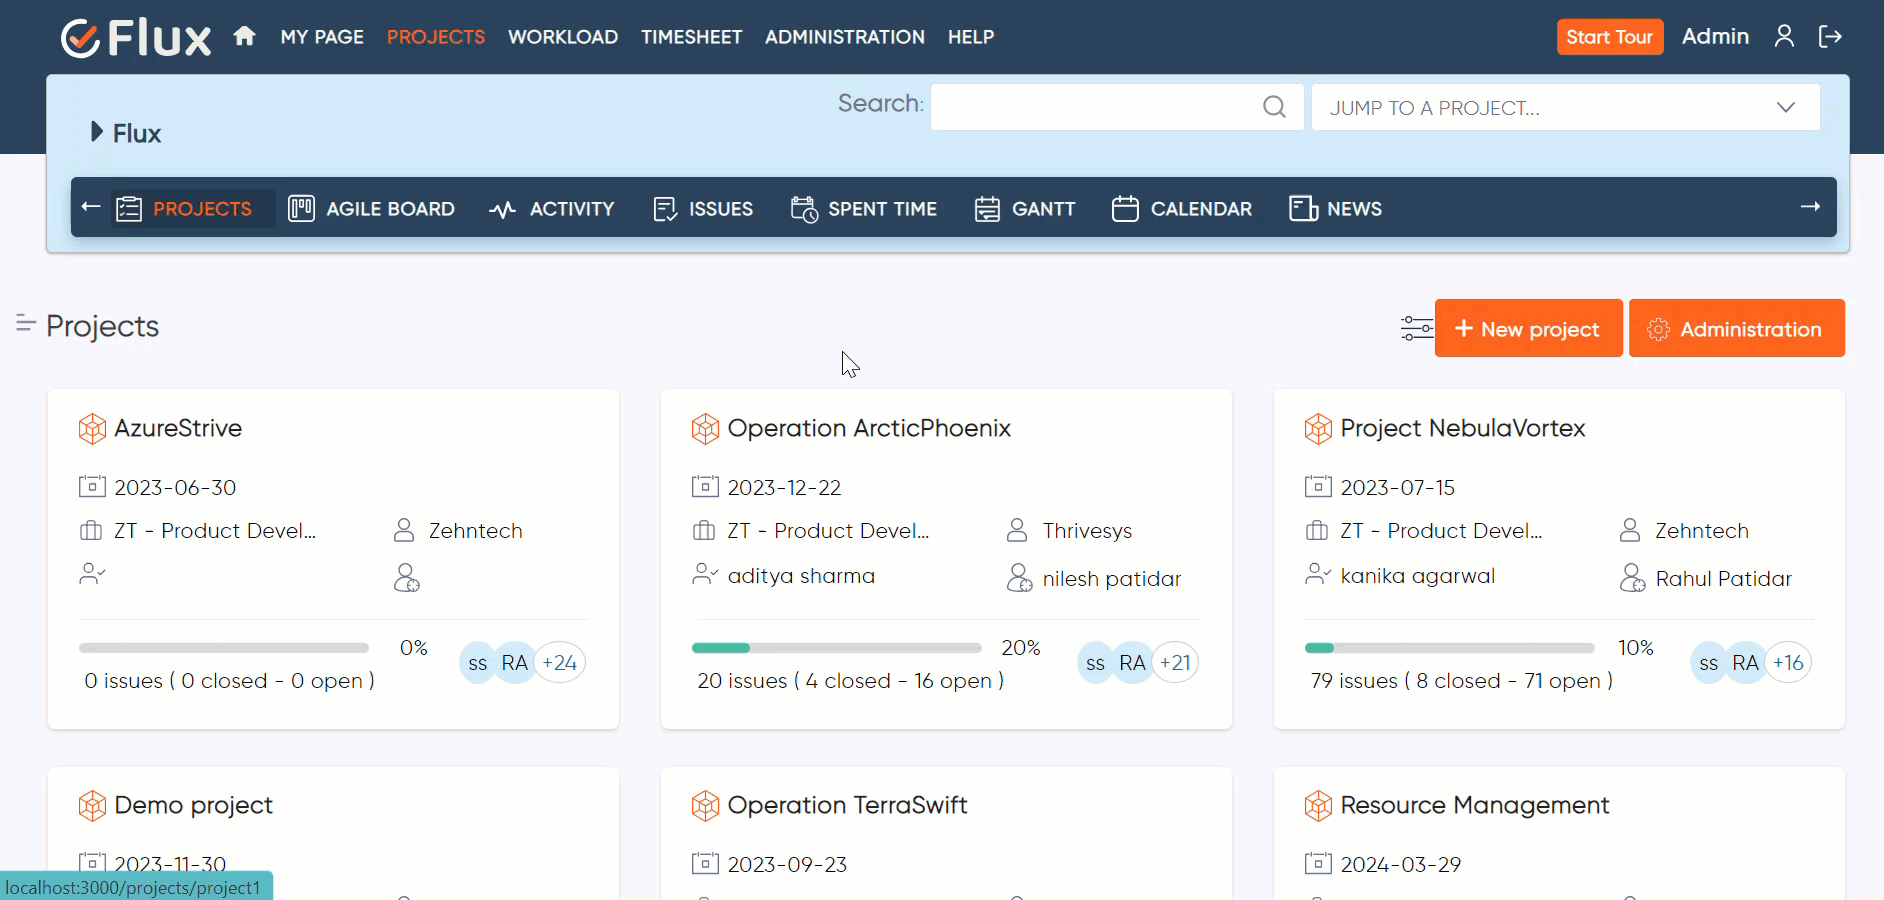Click the logout icon
Viewport: 1884px width, 900px height.
1830,37
